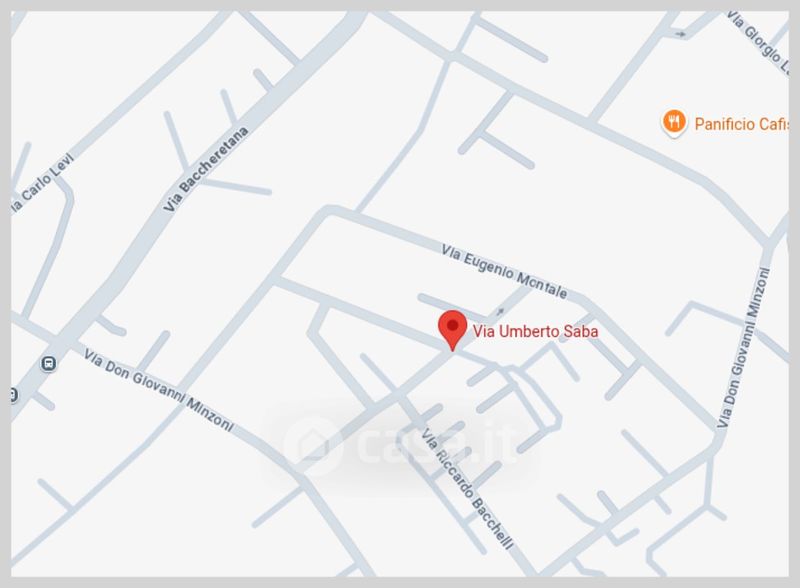Image resolution: width=800 pixels, height=588 pixels.
Task: Select the Via Baccheretana street label
Action: tap(206, 169)
